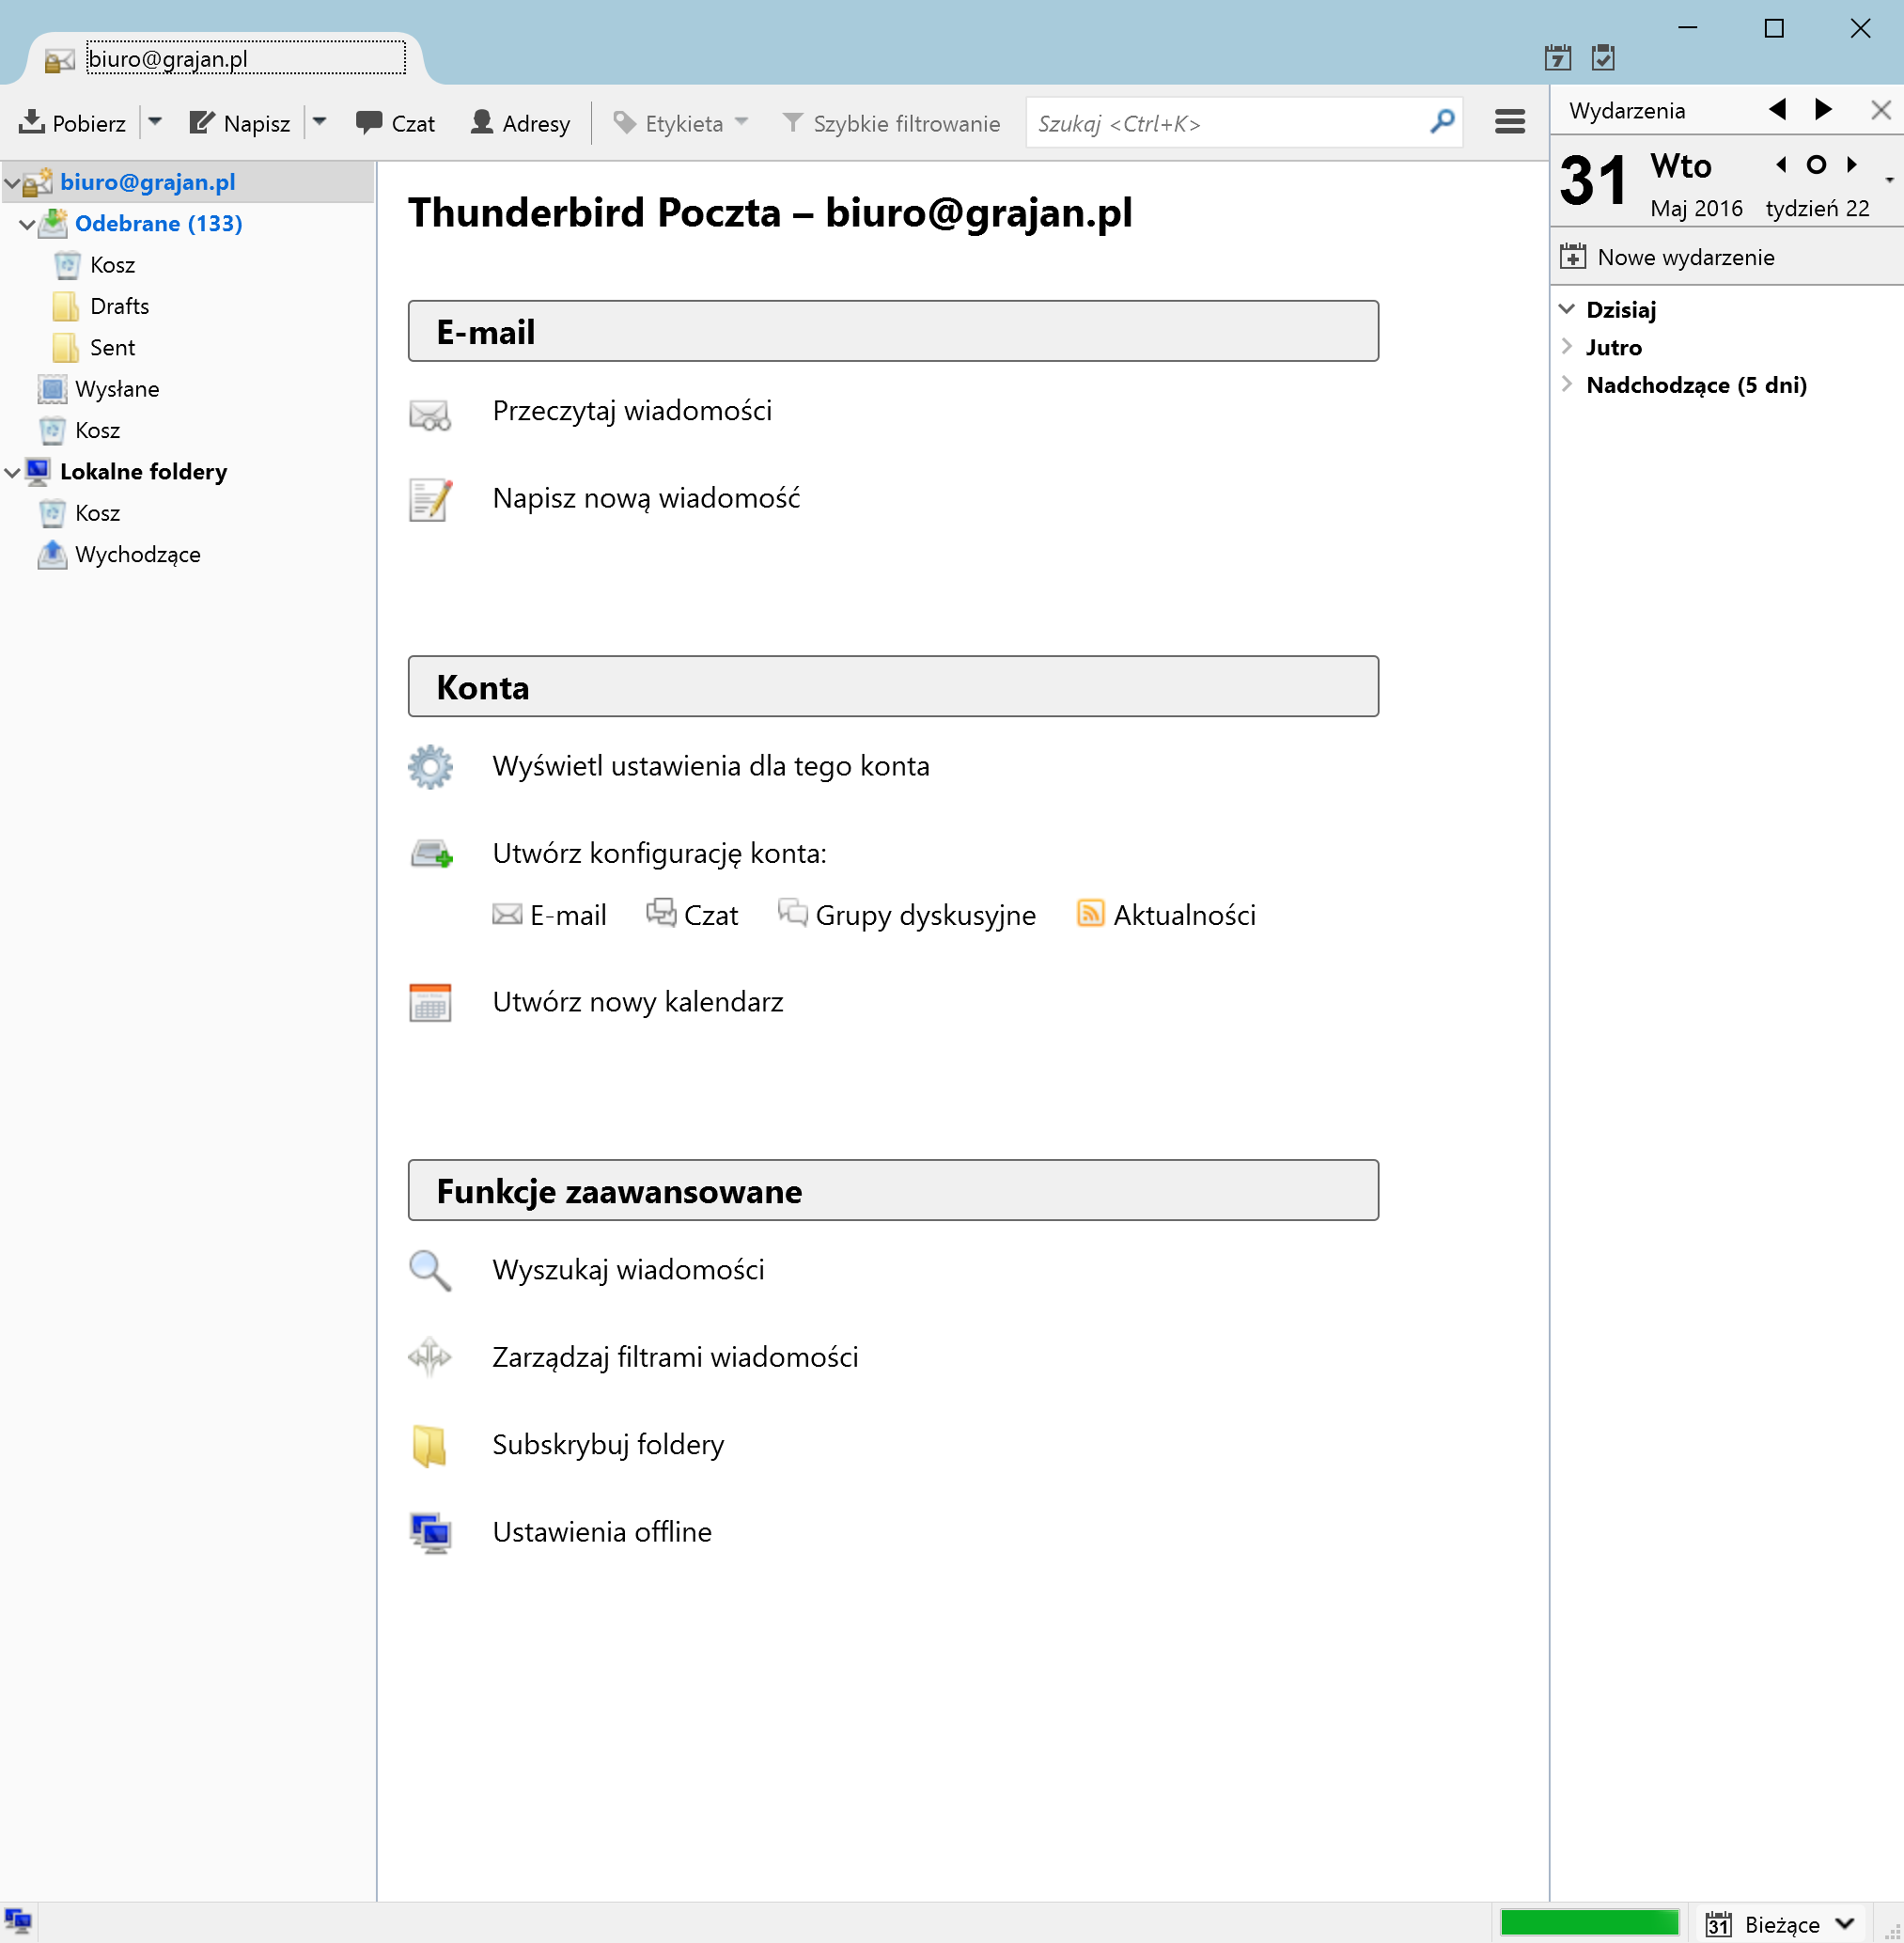Viewport: 1904px width, 1943px height.
Task: Select the Sent folder
Action: (x=112, y=347)
